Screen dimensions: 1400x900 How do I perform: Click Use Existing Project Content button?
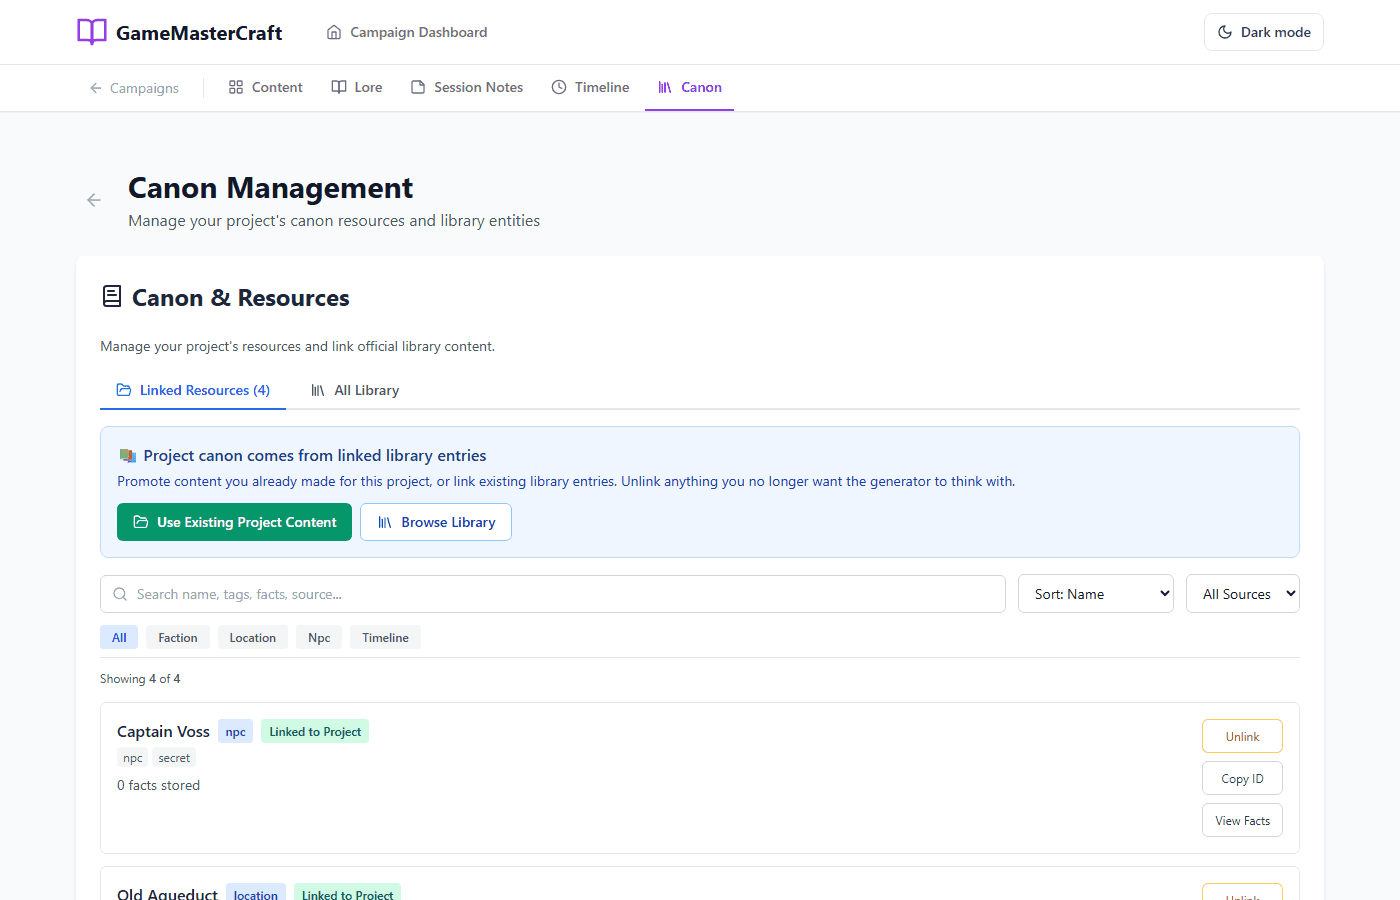click(234, 522)
